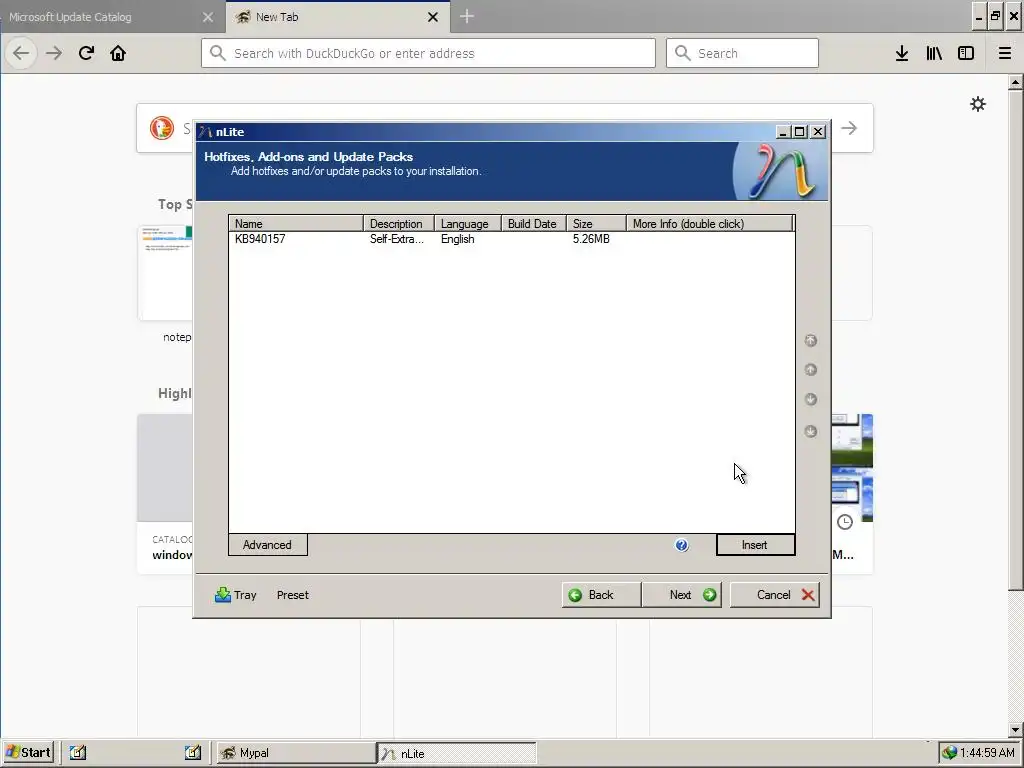
Task: Switch to Mypal in taskbar
Action: click(295, 753)
